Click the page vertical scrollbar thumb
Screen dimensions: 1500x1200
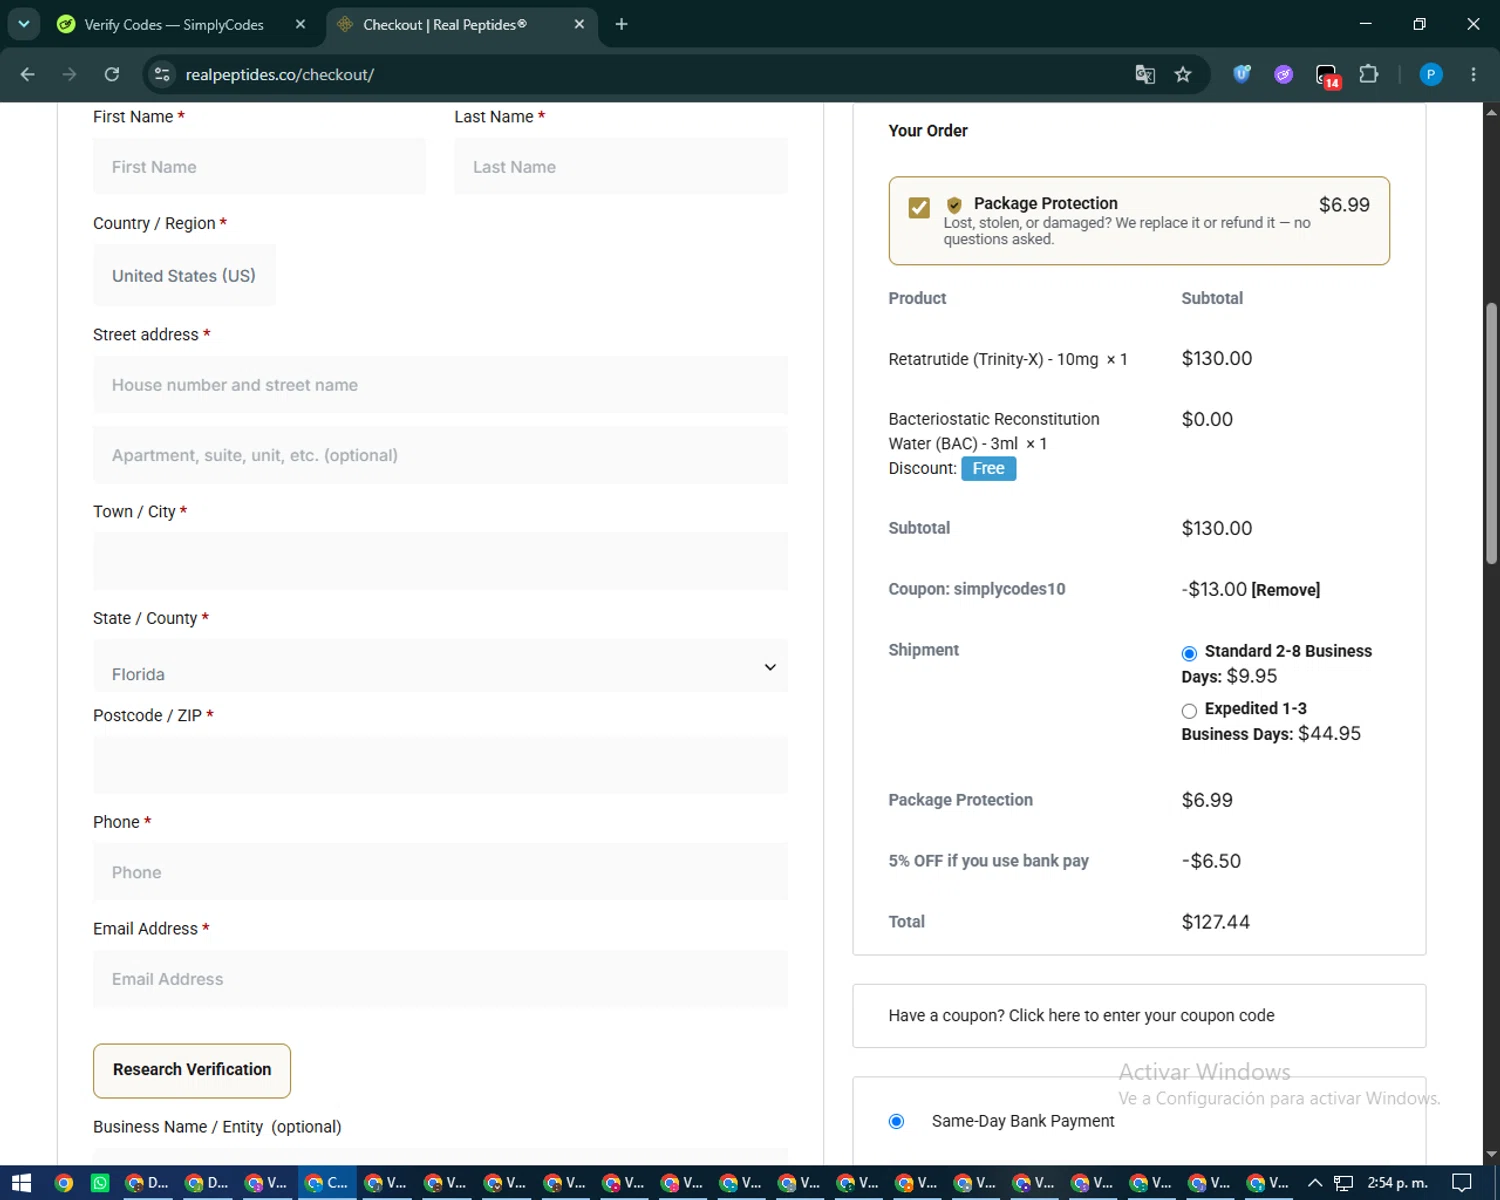1491,433
